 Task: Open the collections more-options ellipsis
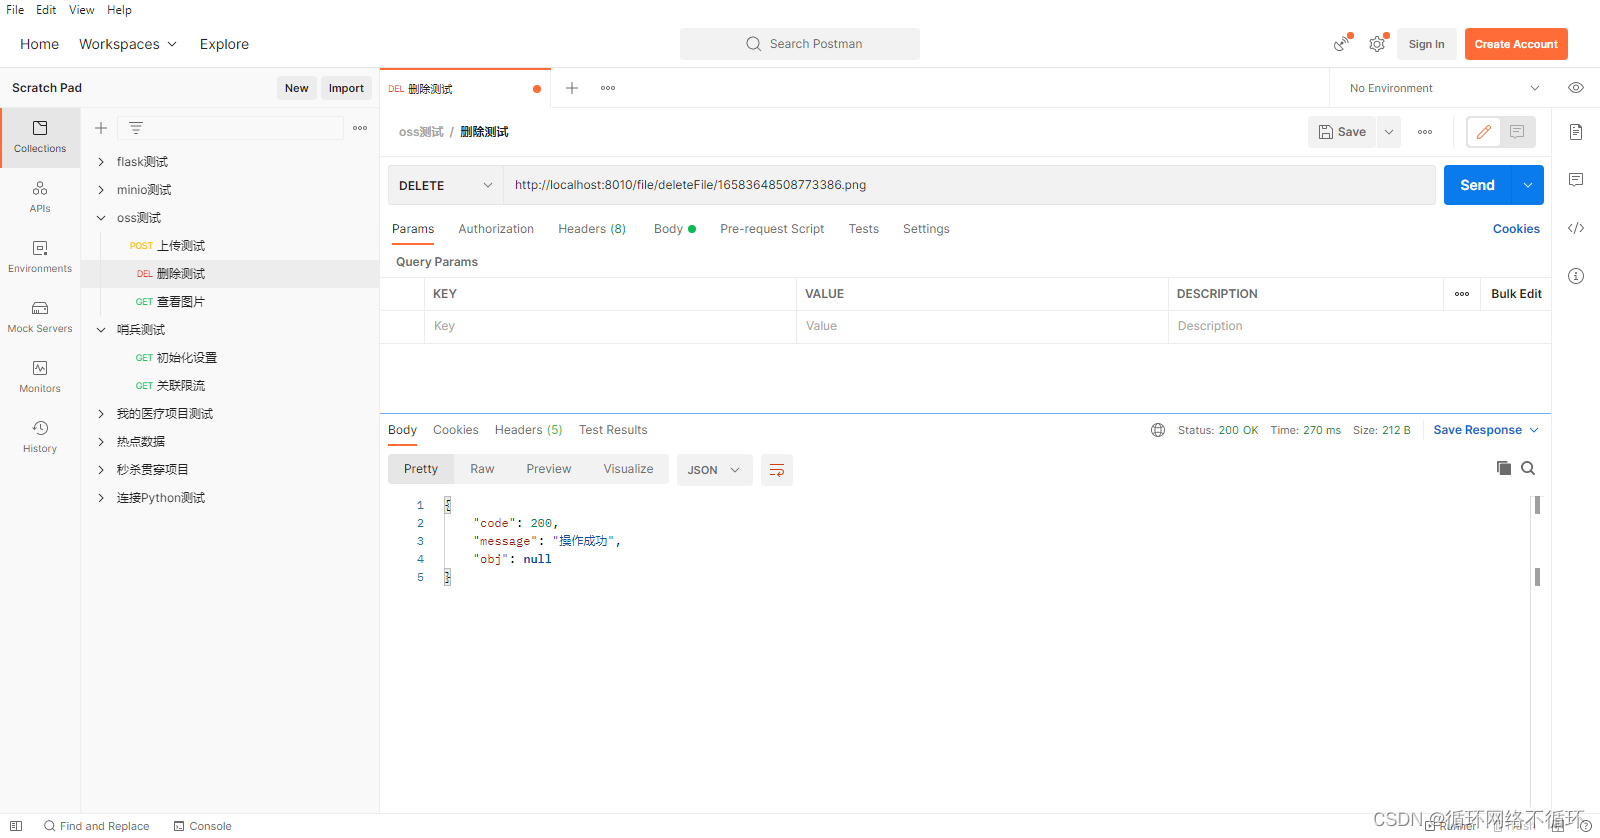coord(360,128)
